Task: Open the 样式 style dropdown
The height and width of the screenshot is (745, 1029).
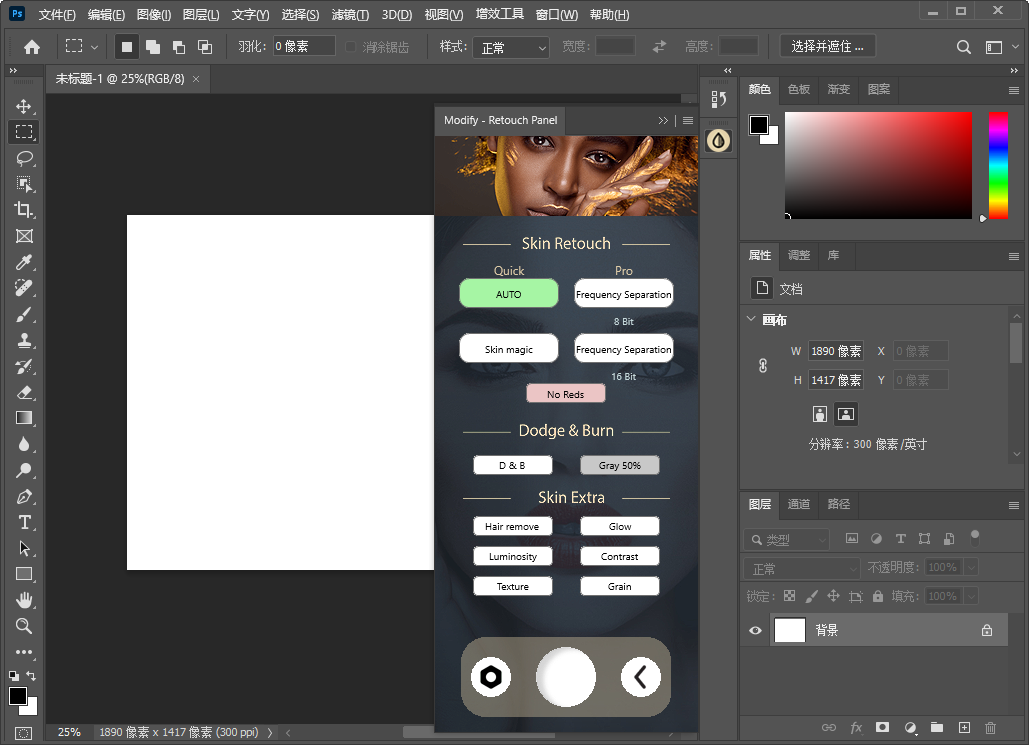Action: click(511, 47)
